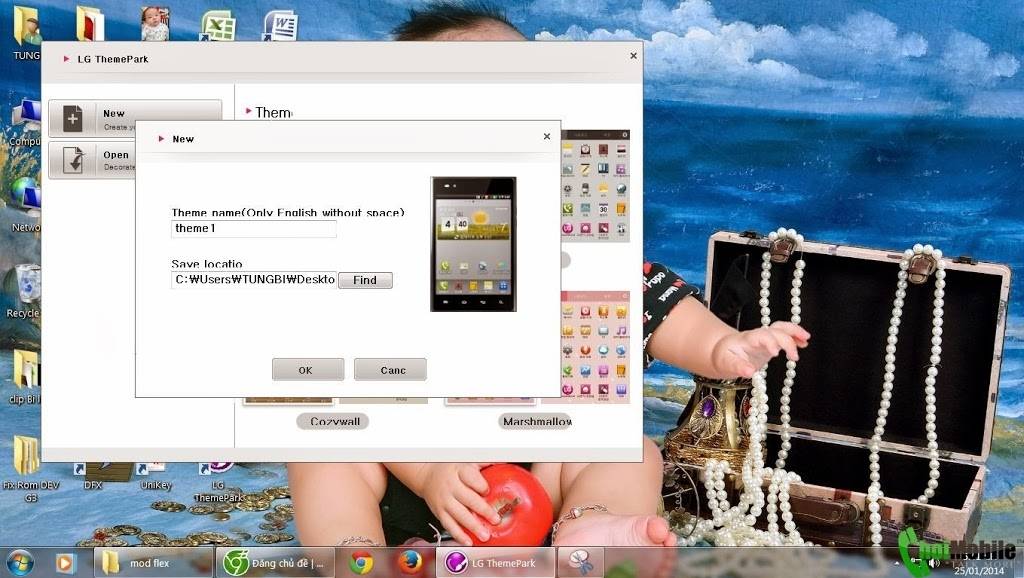The height and width of the screenshot is (578, 1024).
Task: Switch to 'mod flex' folder taskbar item
Action: 153,562
